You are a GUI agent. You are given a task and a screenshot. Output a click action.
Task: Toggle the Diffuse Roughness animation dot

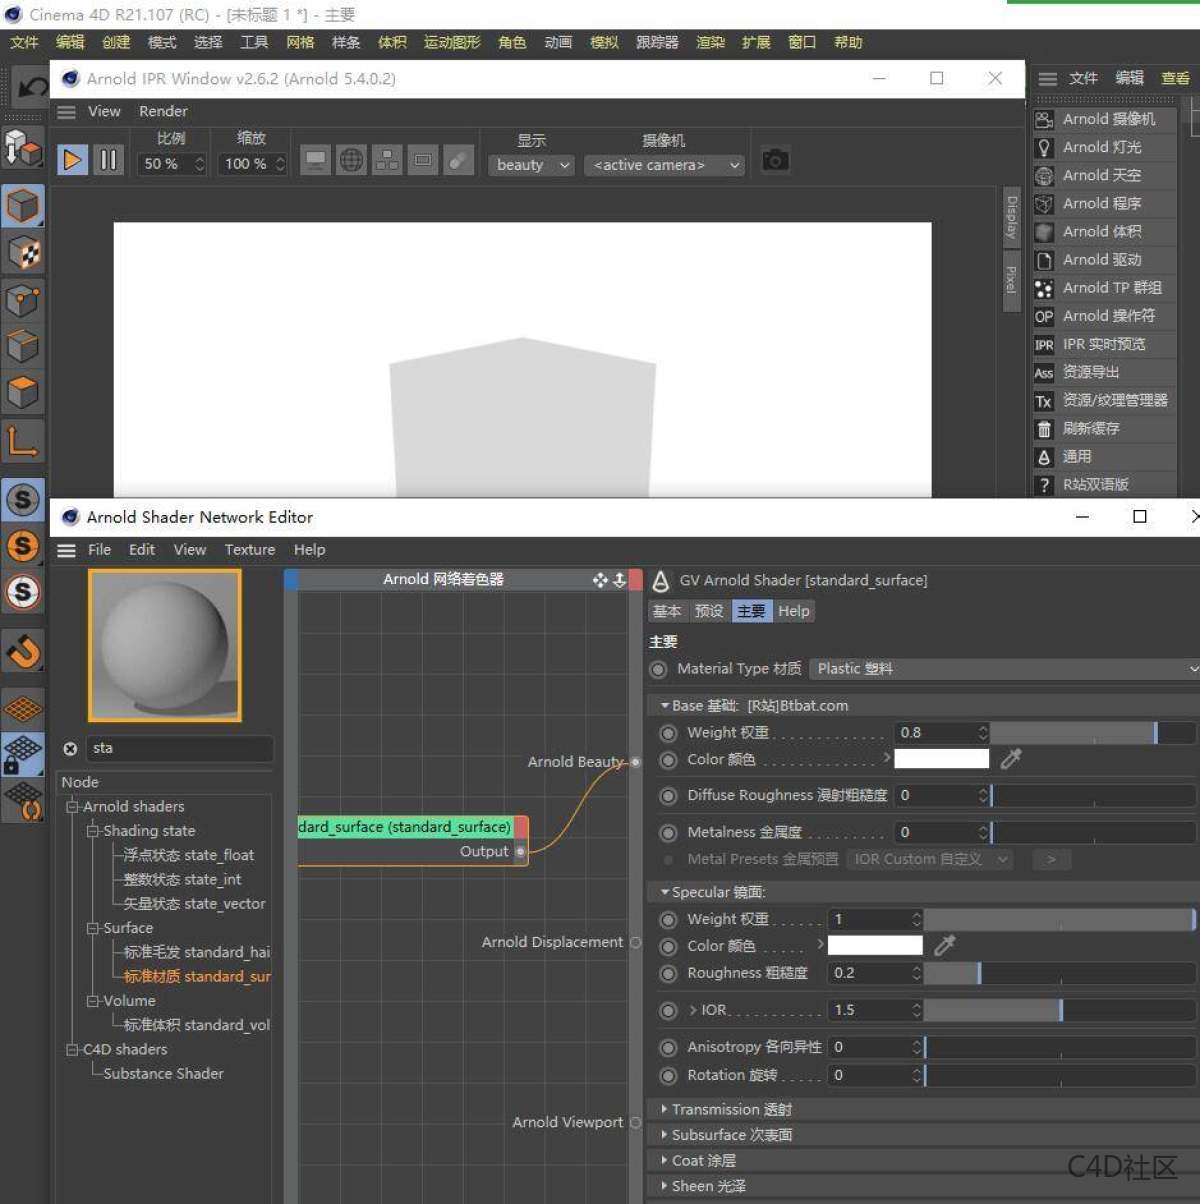(668, 796)
